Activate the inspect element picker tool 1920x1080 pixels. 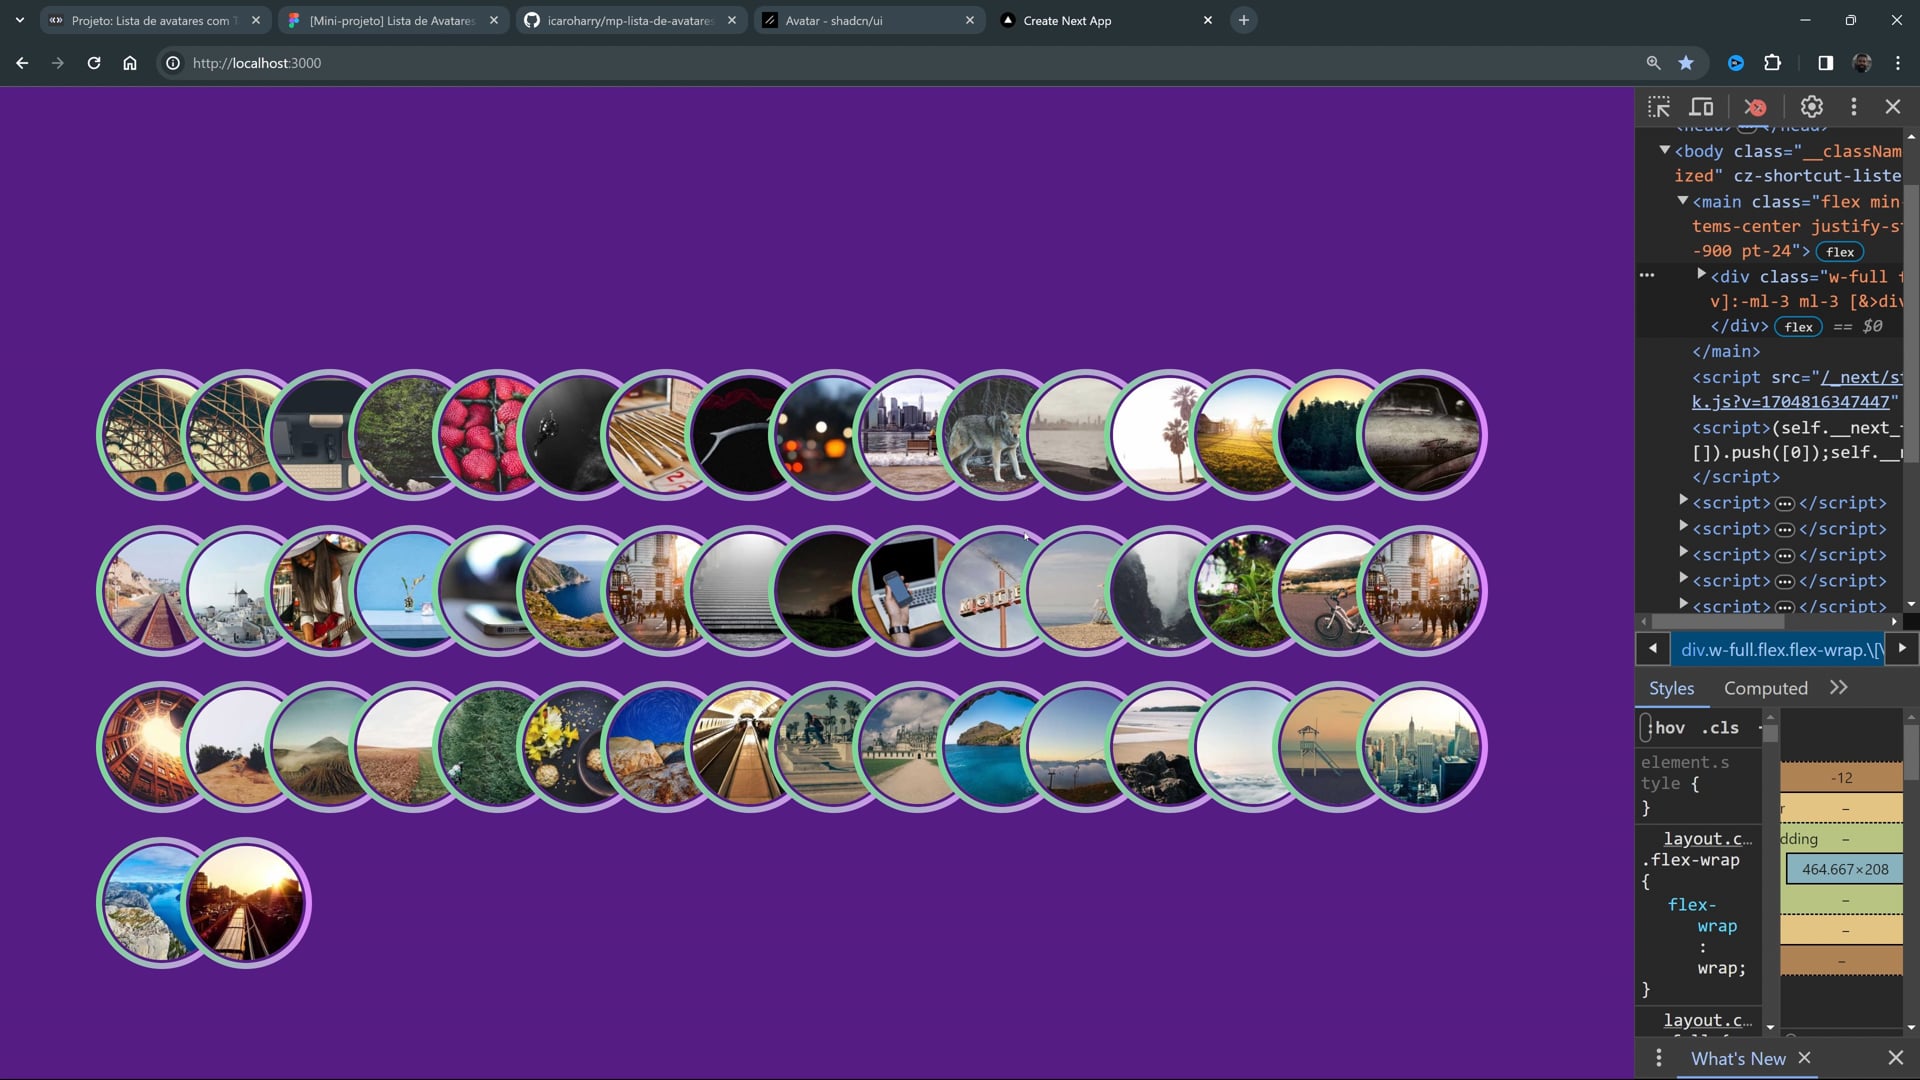[1659, 107]
